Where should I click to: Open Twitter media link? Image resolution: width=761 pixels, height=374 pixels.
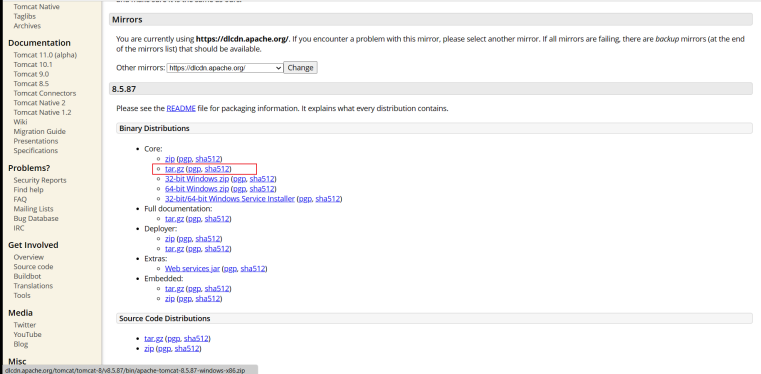point(25,325)
